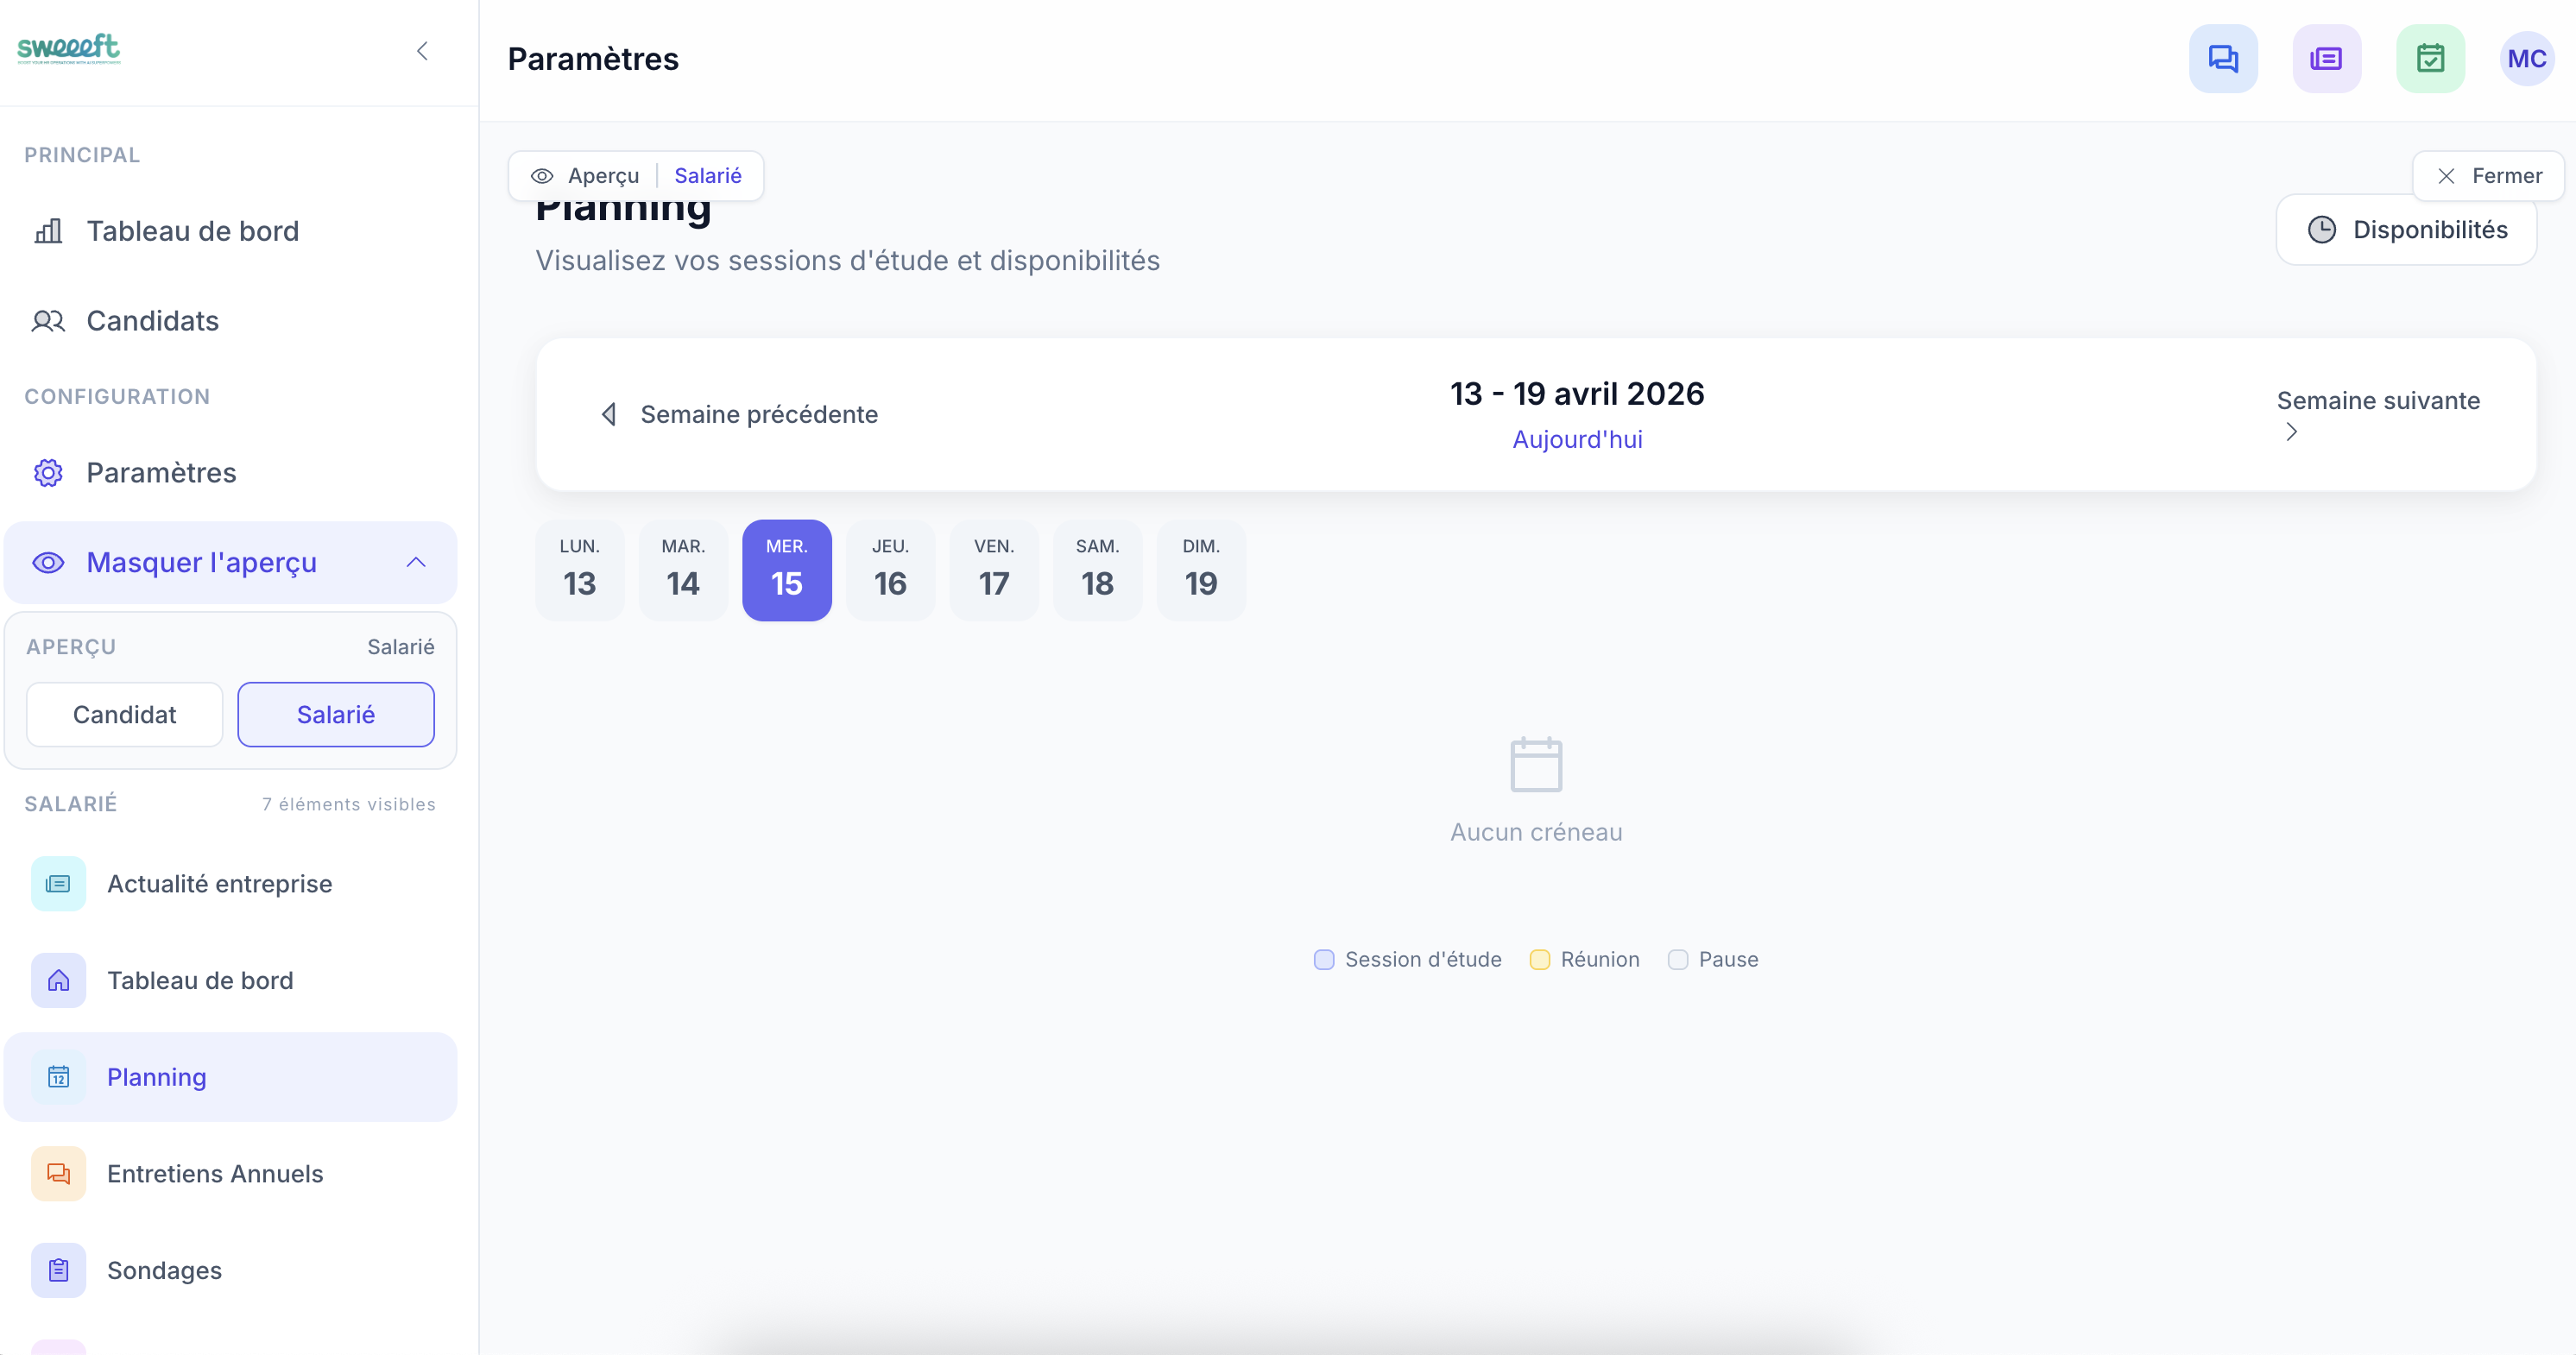This screenshot has width=2576, height=1355.
Task: Select the Tableau de bord chart icon
Action: click(x=48, y=231)
